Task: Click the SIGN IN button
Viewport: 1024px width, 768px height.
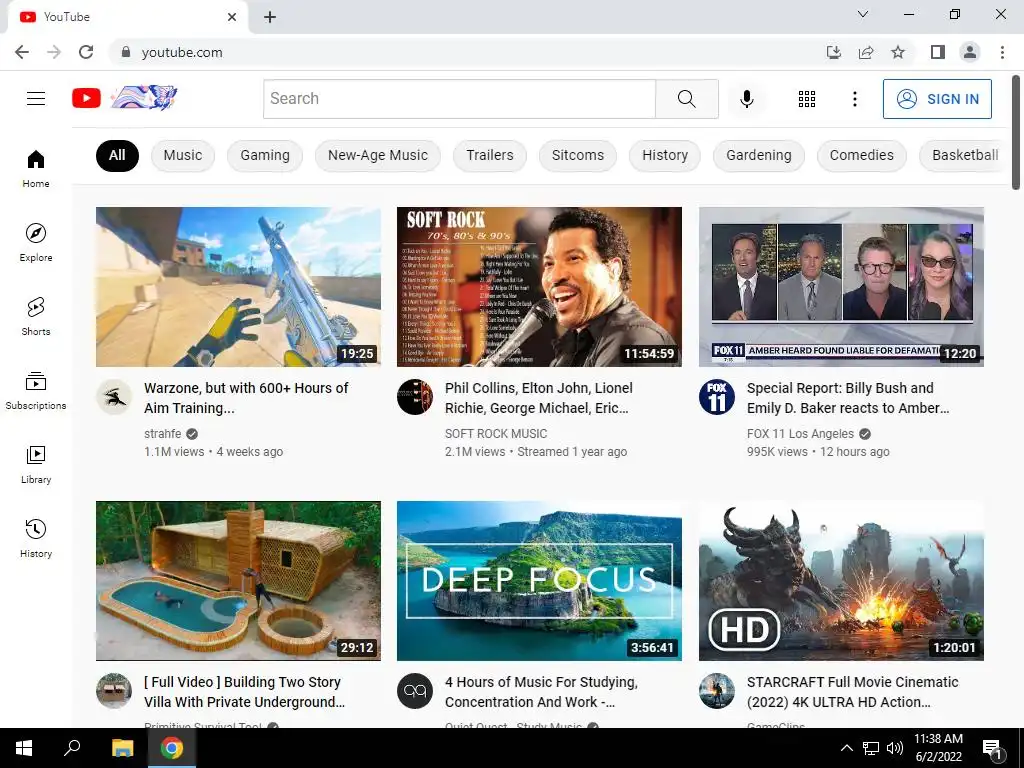Action: 937,99
